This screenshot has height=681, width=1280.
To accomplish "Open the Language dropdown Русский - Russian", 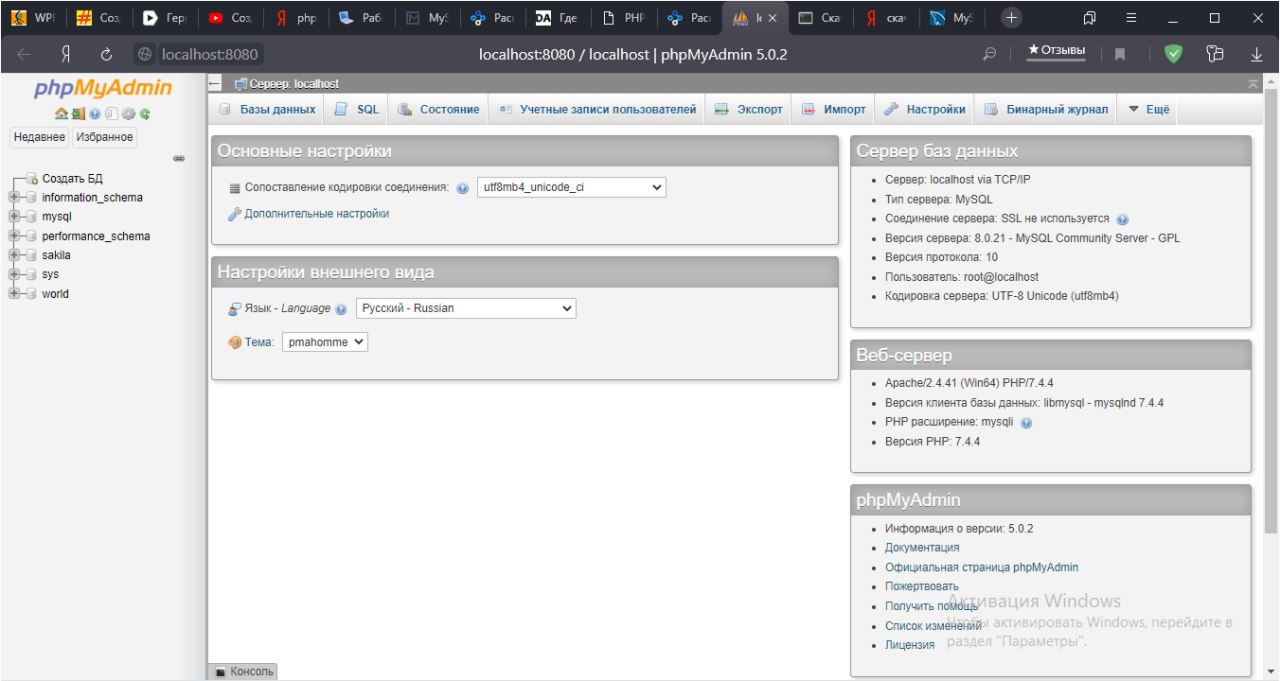I will coord(466,308).
